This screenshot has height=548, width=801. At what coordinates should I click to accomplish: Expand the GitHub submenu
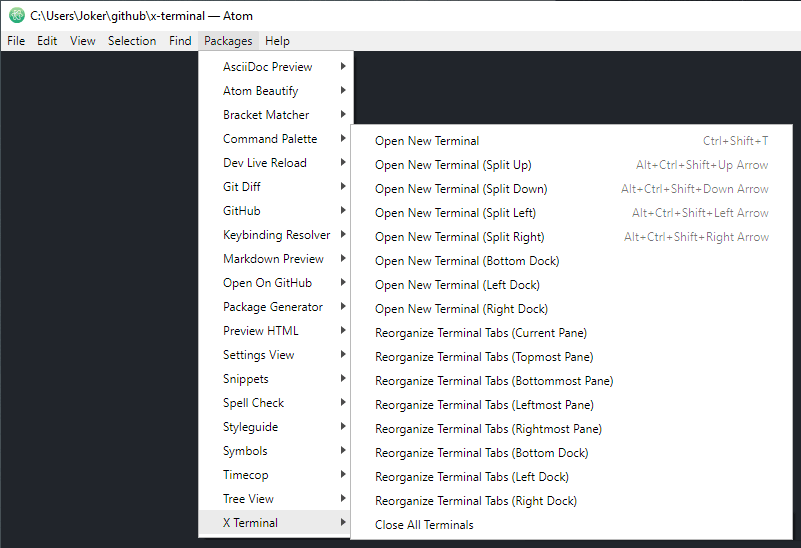tap(275, 210)
